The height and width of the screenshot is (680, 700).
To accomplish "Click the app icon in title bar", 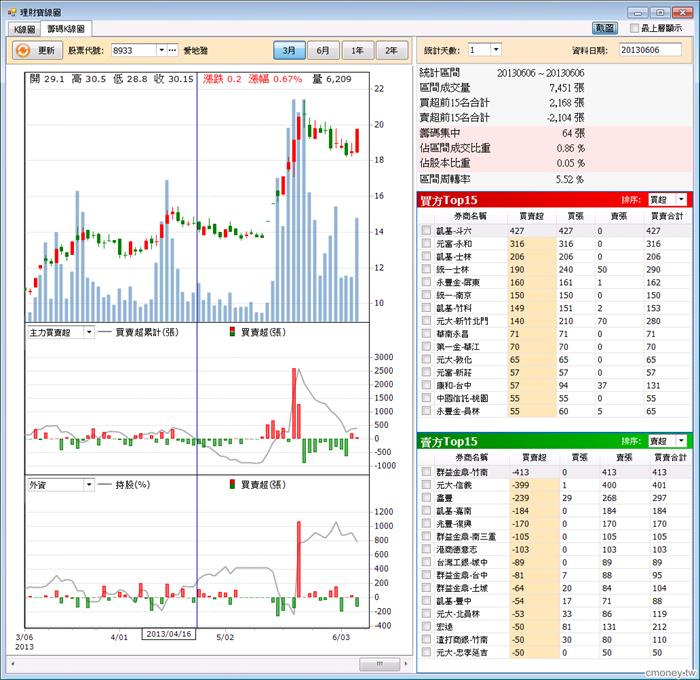I will (x=12, y=12).
